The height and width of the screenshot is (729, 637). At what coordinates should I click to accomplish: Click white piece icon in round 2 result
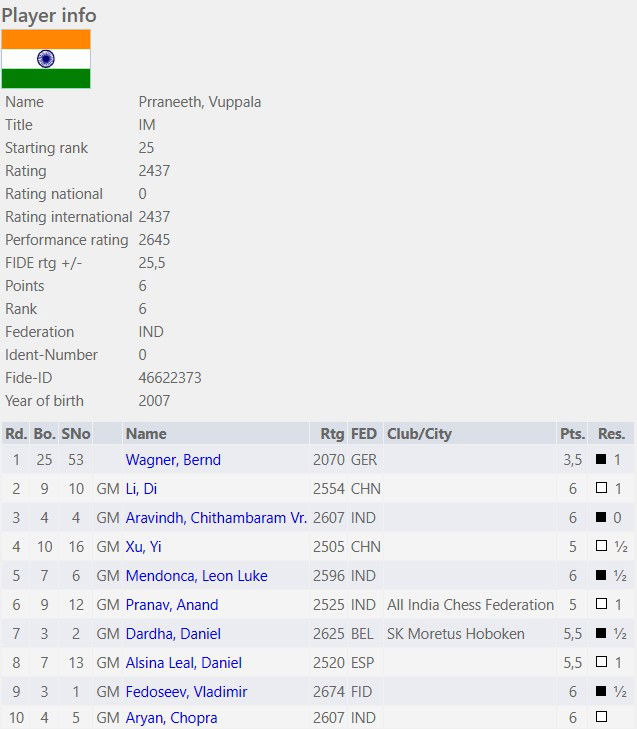pyautogui.click(x=601, y=489)
